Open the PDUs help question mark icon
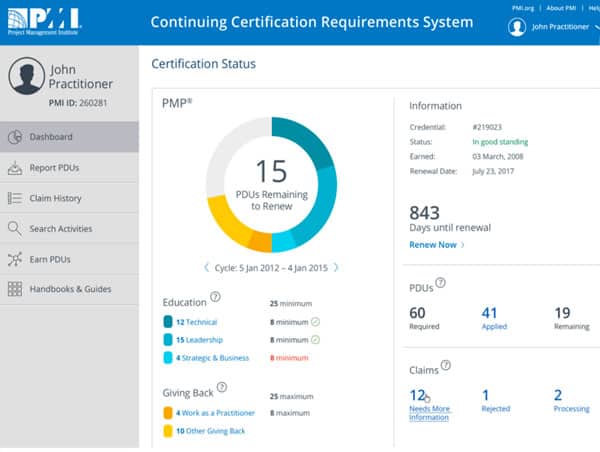The width and height of the screenshot is (600, 452). click(x=440, y=282)
